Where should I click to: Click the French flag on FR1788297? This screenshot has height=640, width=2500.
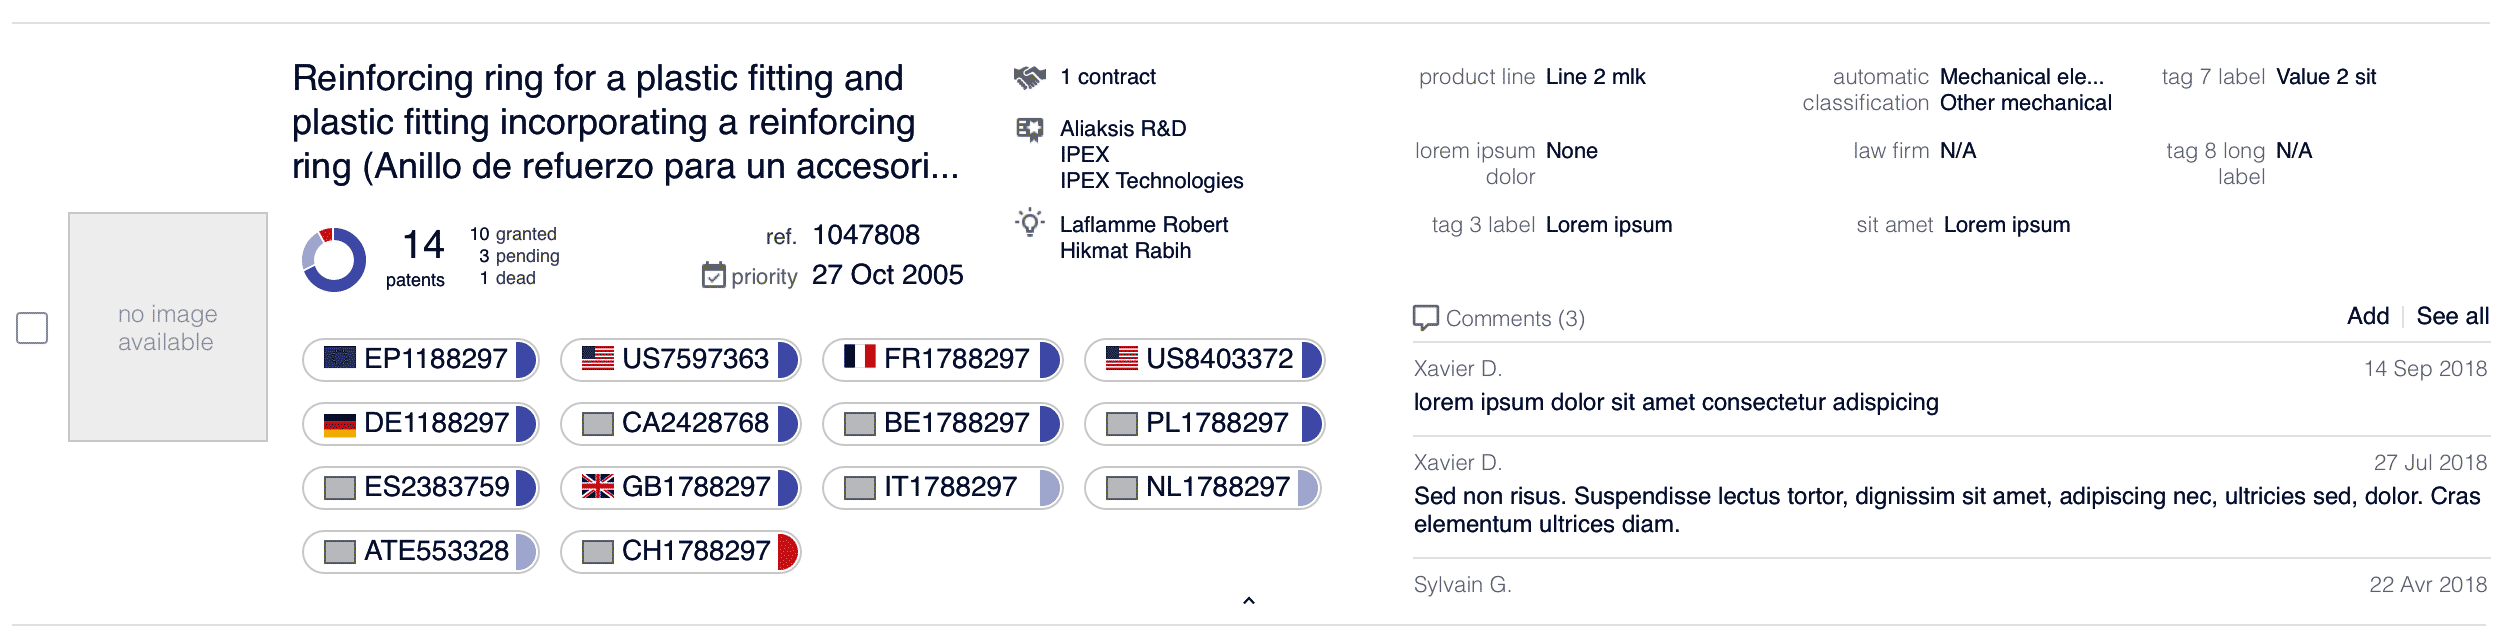point(859,357)
